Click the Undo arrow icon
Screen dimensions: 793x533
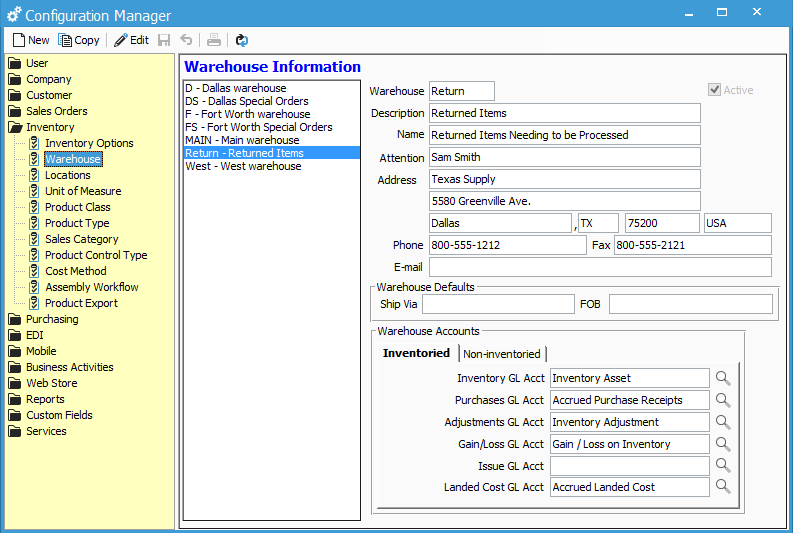[186, 40]
